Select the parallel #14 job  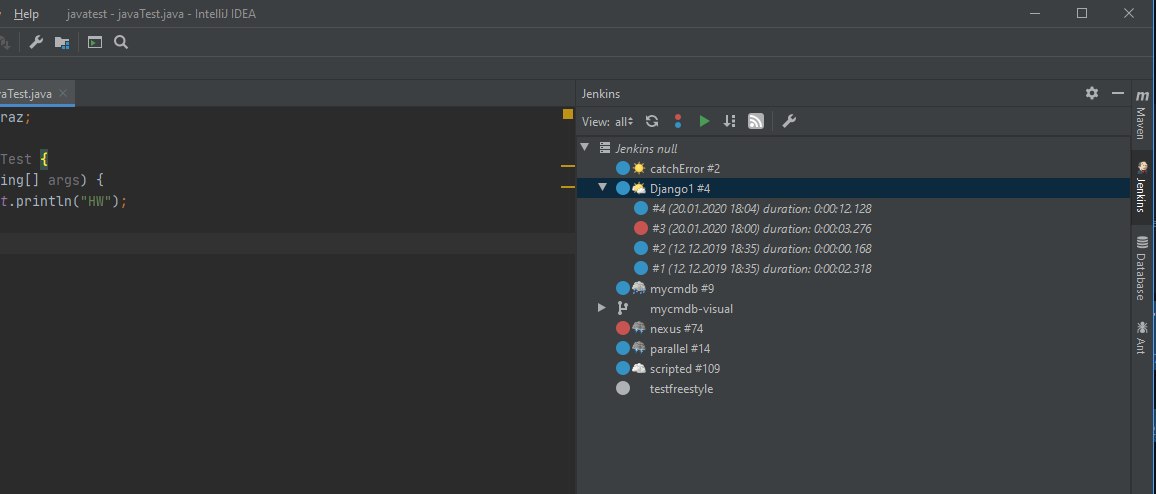(680, 348)
